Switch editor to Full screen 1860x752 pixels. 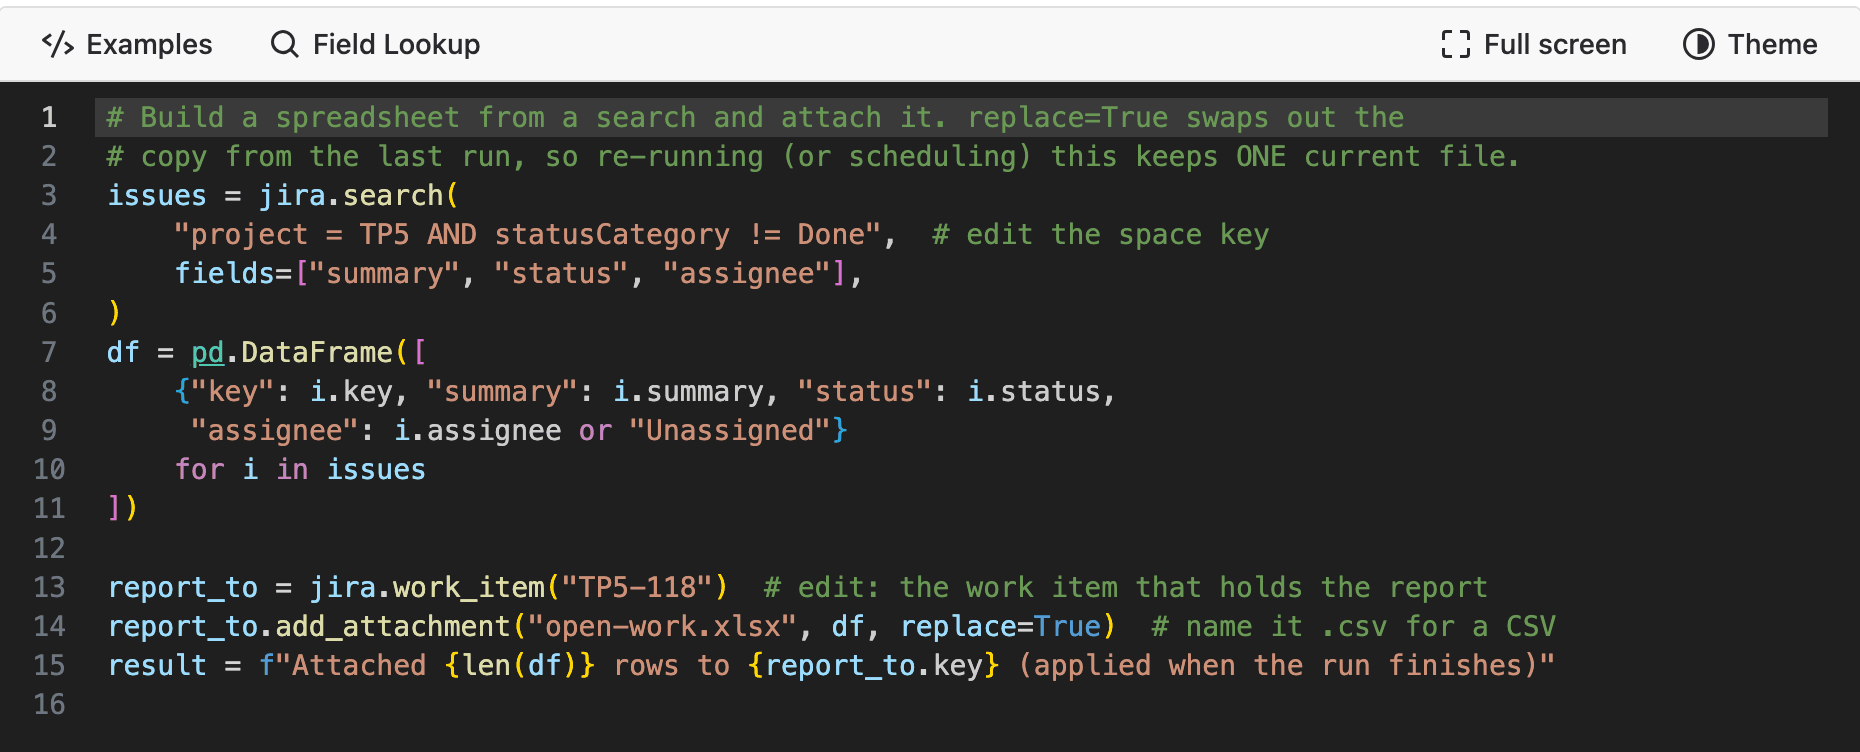1534,44
